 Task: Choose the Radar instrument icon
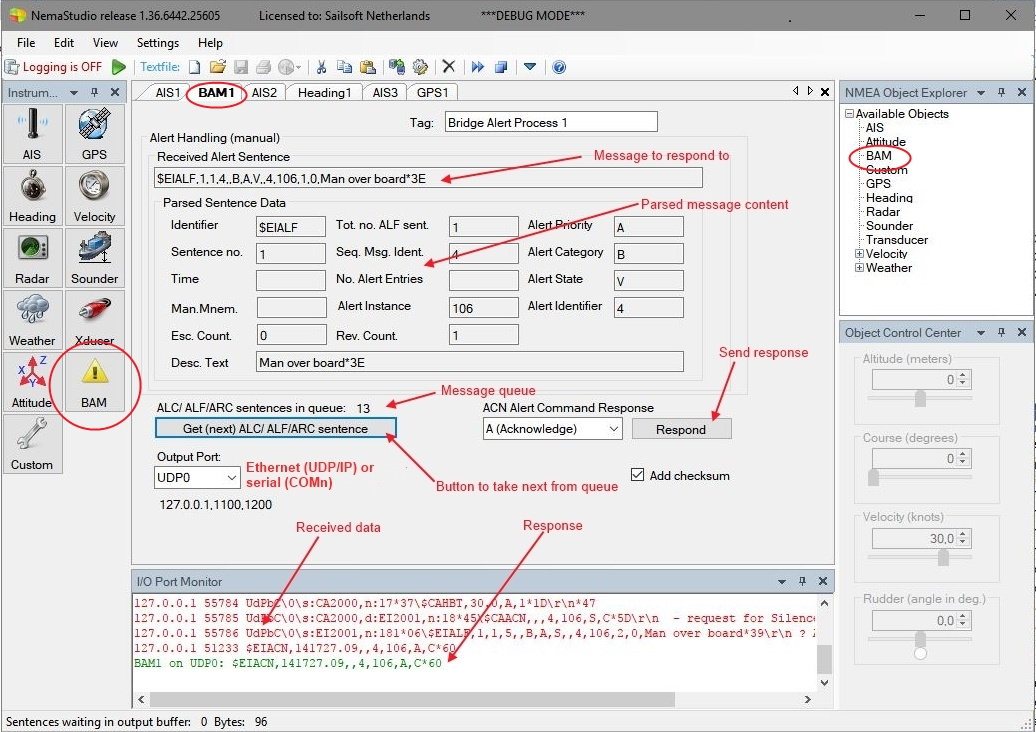(32, 257)
